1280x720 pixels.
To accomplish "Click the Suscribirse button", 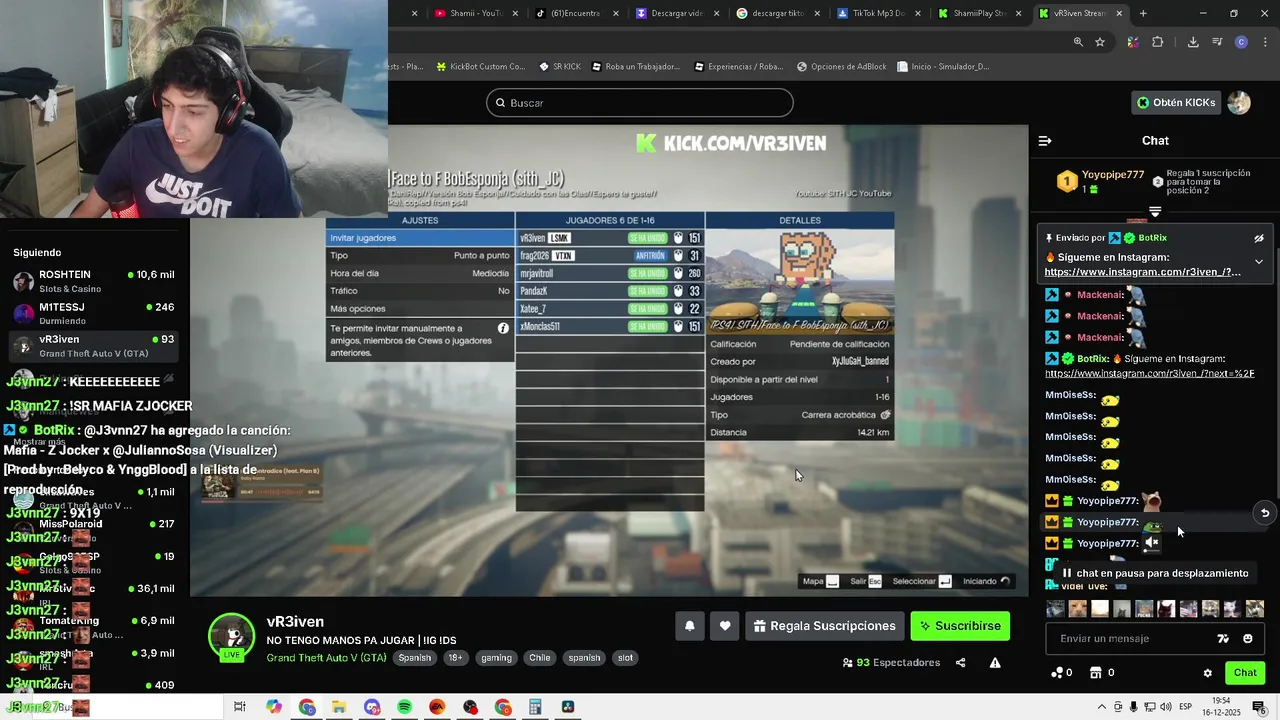I will (x=960, y=626).
